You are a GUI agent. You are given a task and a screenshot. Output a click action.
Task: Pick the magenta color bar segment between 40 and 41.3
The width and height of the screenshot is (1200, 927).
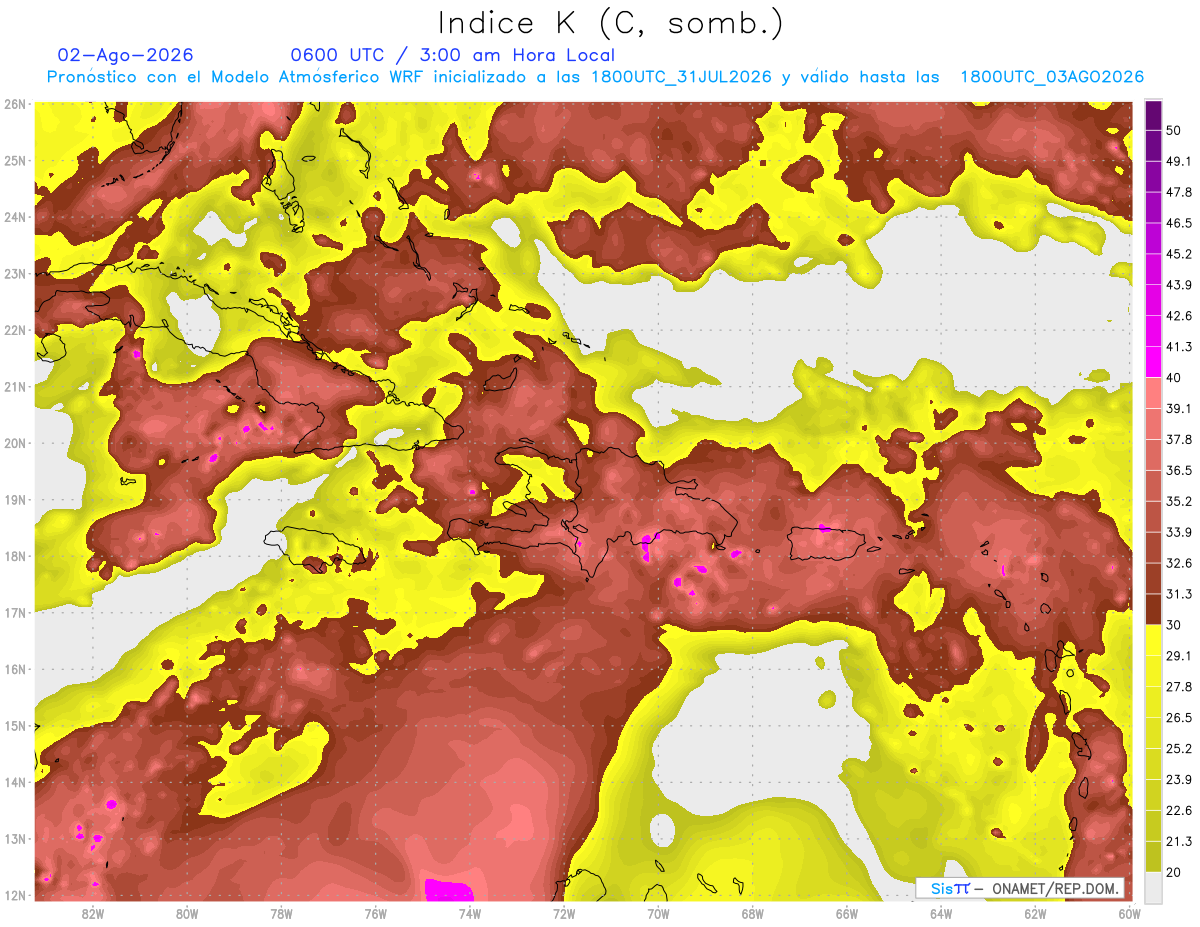(x=1153, y=362)
